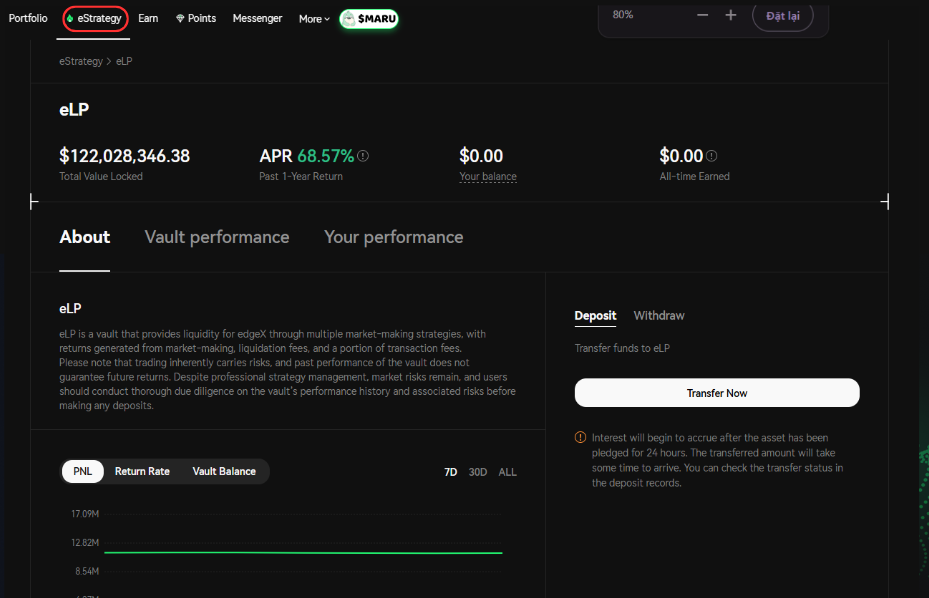Image resolution: width=929 pixels, height=598 pixels.
Task: Switch chart to Return Rate
Action: [142, 471]
